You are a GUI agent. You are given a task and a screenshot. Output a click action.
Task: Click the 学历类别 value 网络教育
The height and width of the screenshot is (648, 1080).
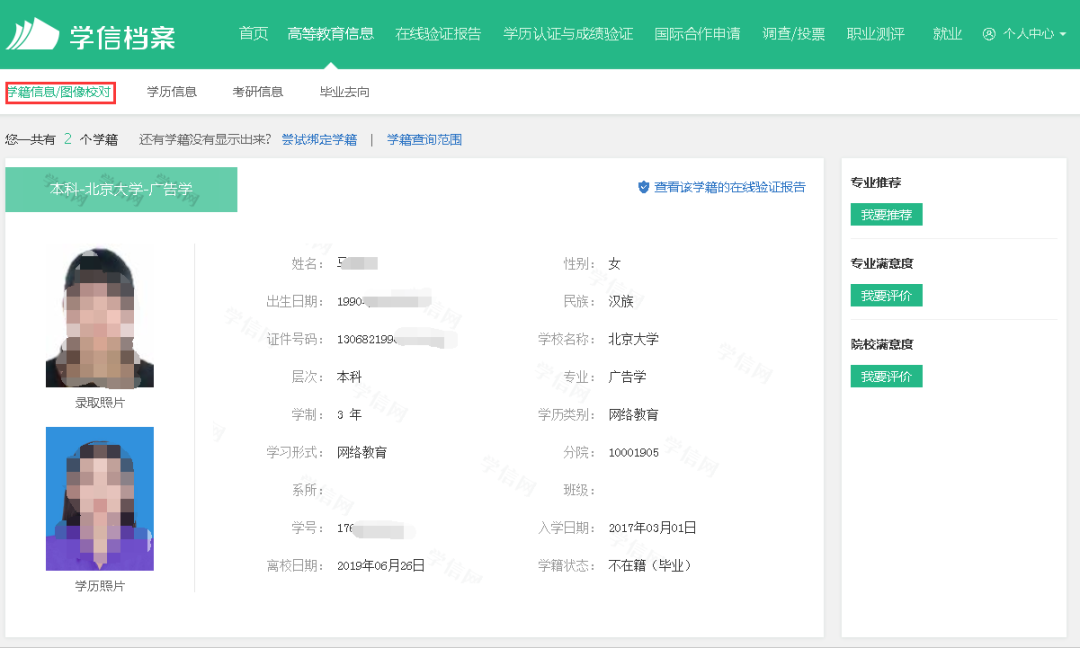coord(634,415)
